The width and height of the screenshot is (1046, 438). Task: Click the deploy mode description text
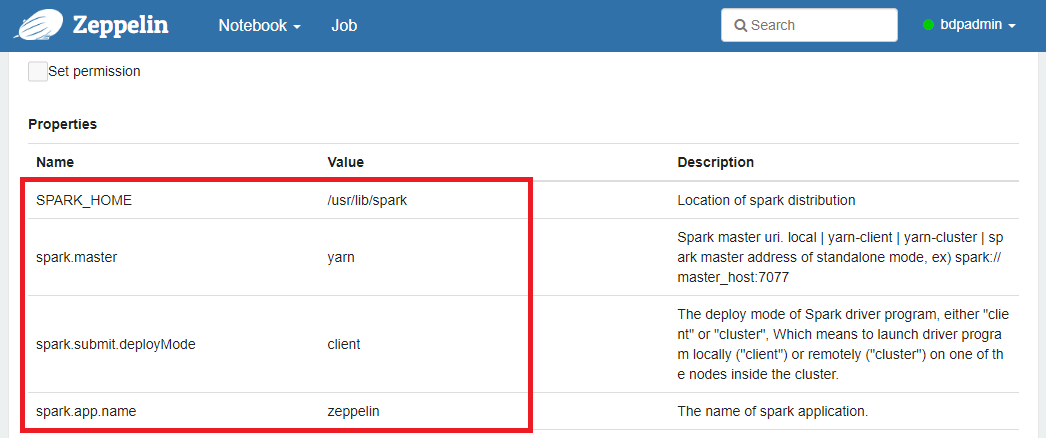point(841,345)
